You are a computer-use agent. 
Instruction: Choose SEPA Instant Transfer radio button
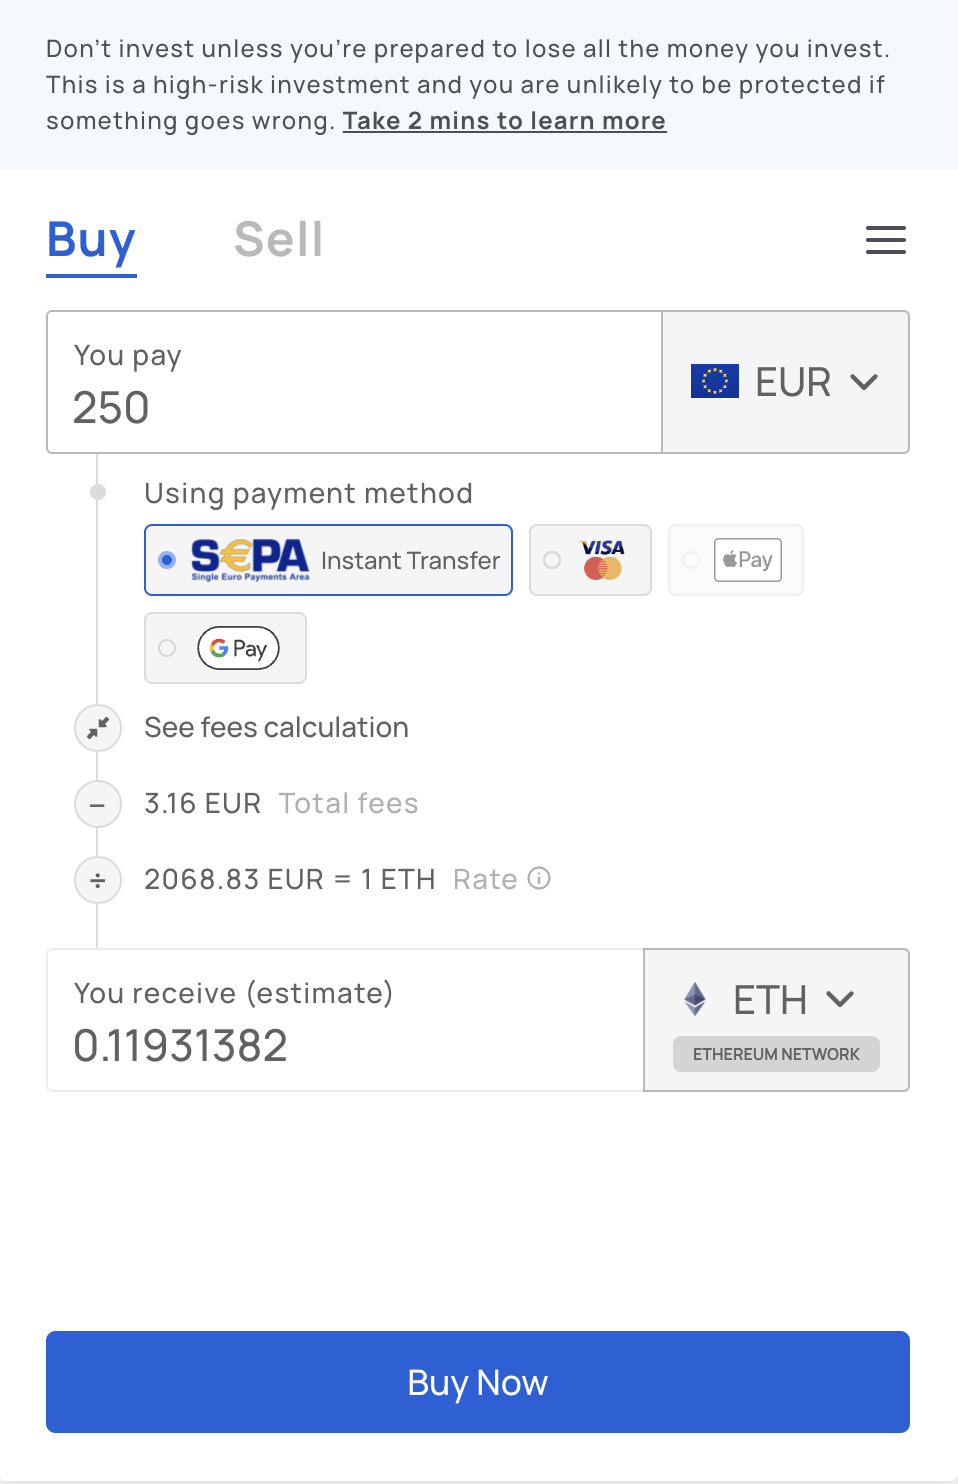coord(168,560)
